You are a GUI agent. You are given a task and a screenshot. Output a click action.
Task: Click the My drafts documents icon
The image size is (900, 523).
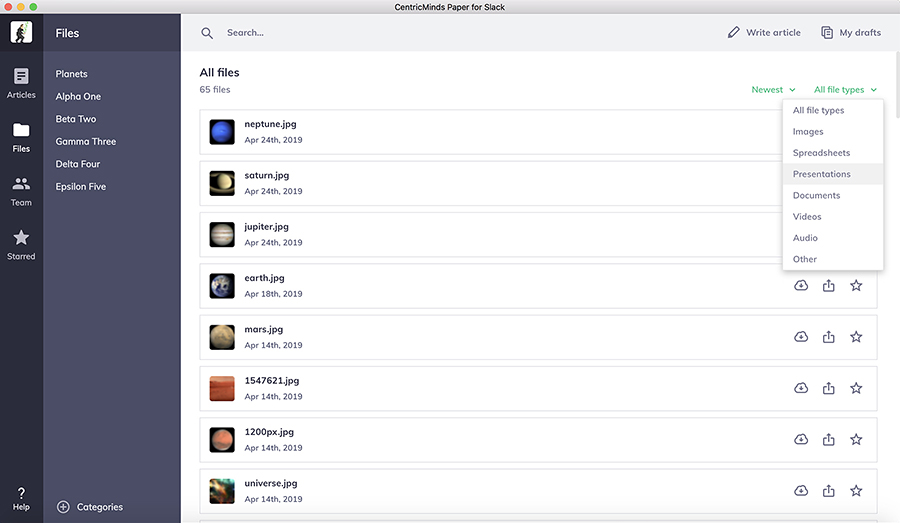pyautogui.click(x=827, y=32)
